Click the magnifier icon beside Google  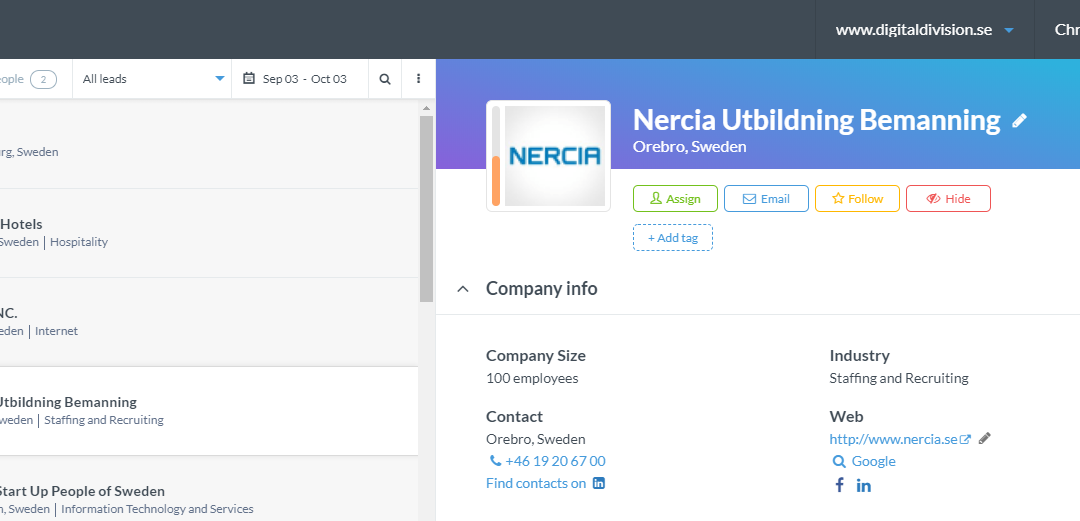[x=838, y=462]
